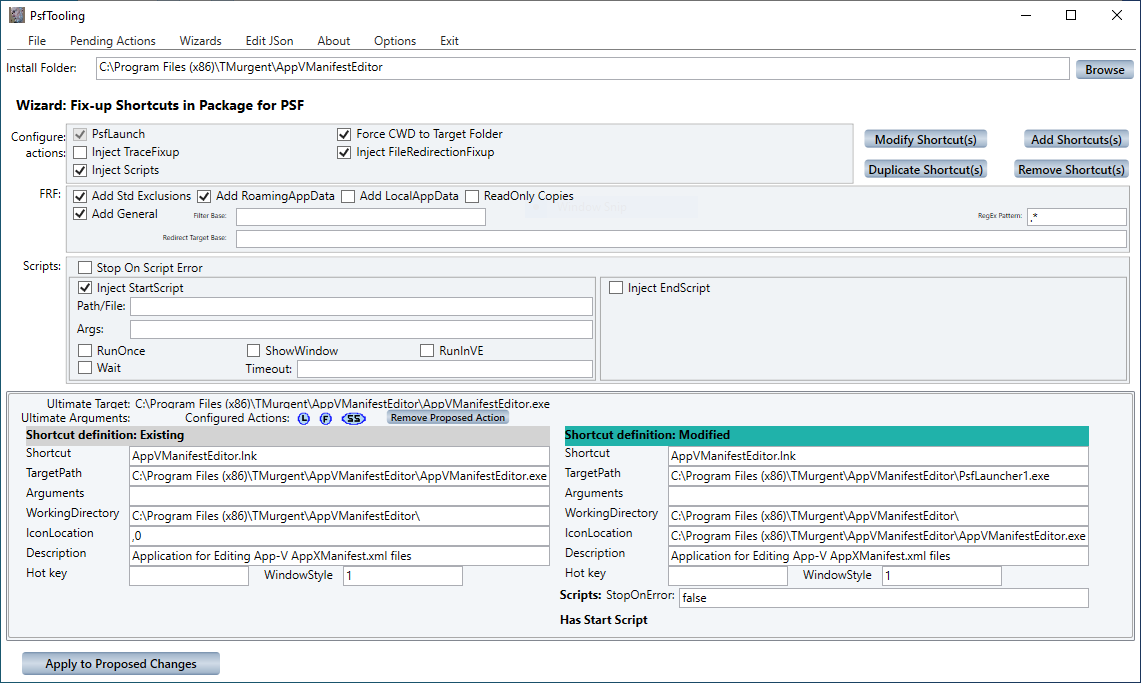Click Modify Shortcut(s) button
The height and width of the screenshot is (683, 1141).
tap(926, 140)
